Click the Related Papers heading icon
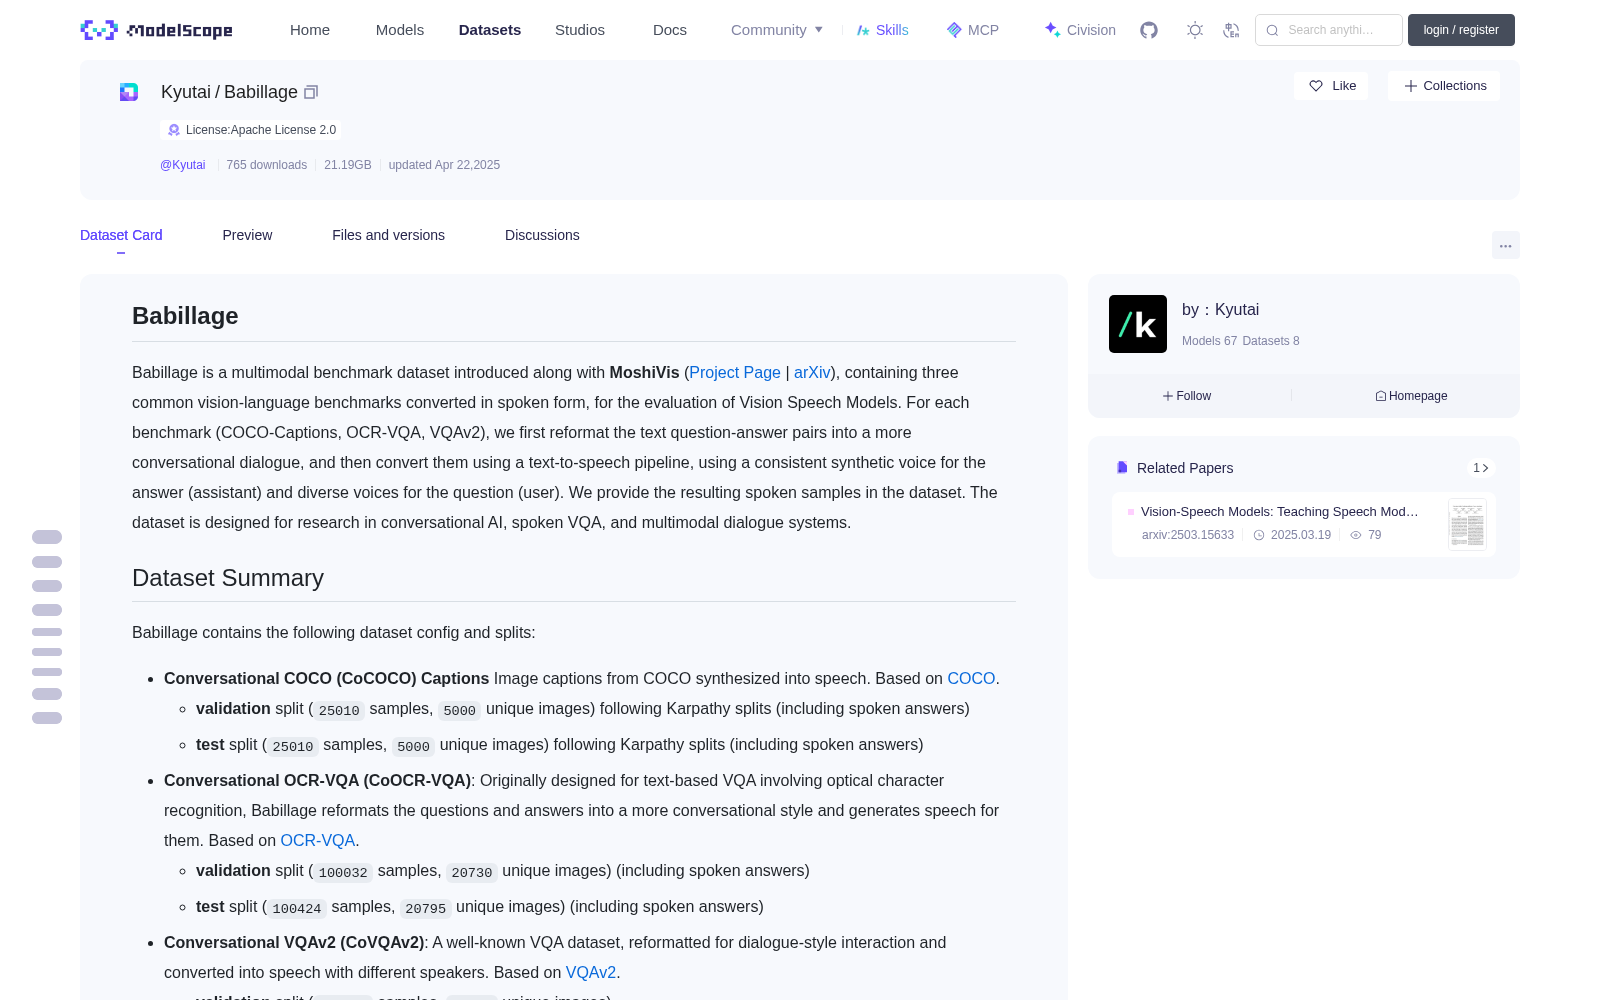 1122,468
